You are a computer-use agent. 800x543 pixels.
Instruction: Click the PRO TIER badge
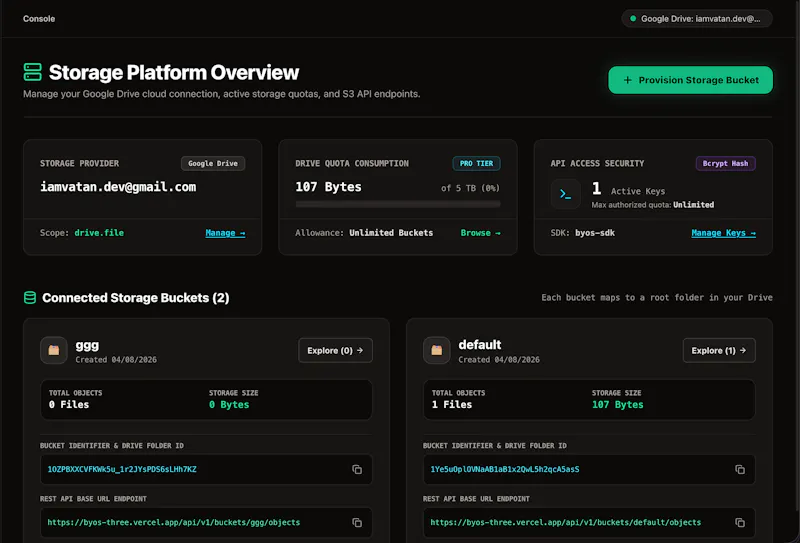(477, 163)
